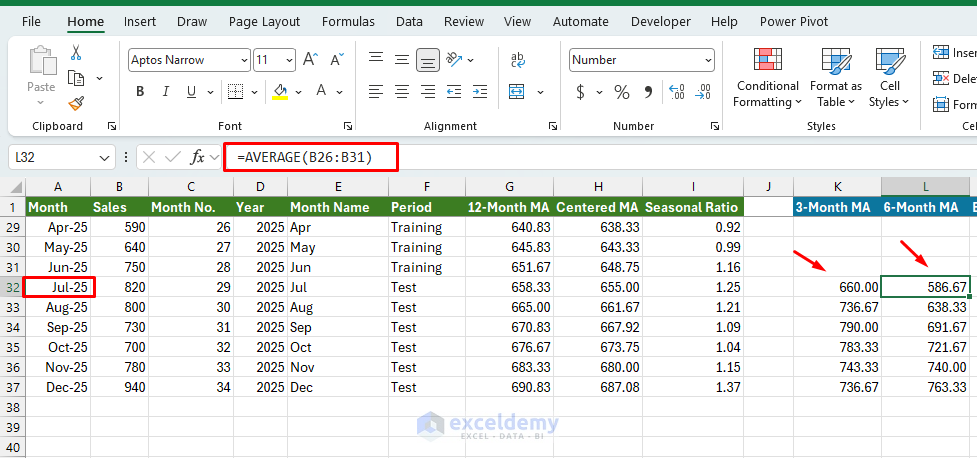977x458 pixels.
Task: Click the Centered MA value 687.08
Action: pos(598,387)
